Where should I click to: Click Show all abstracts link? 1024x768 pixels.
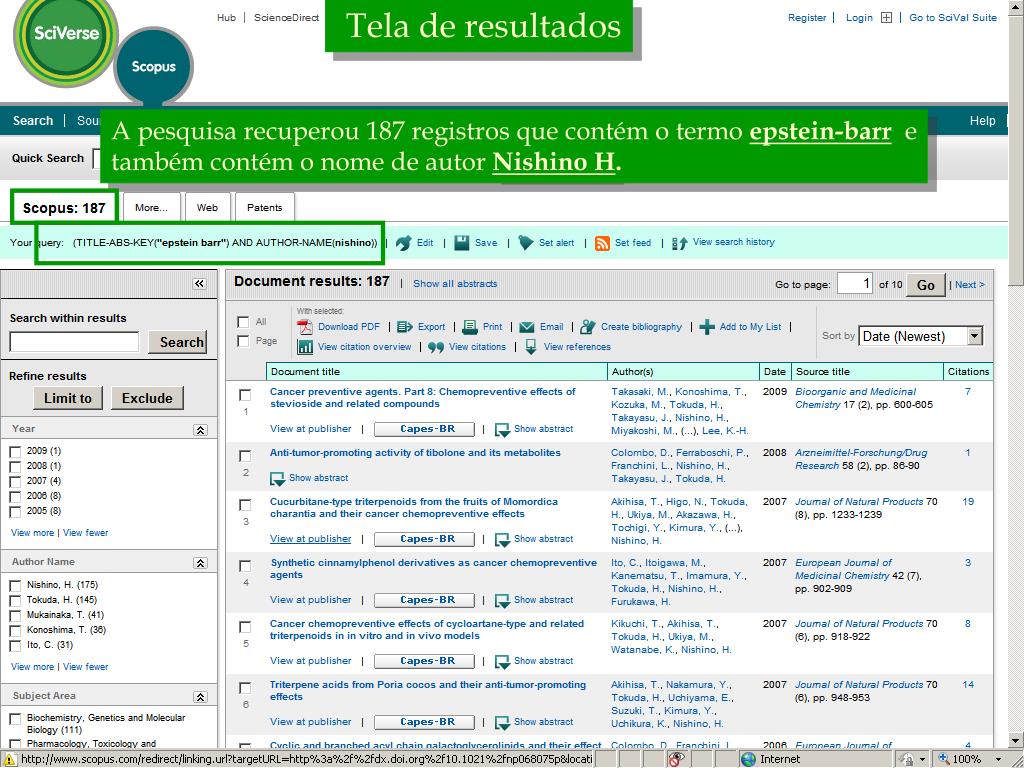coord(455,284)
